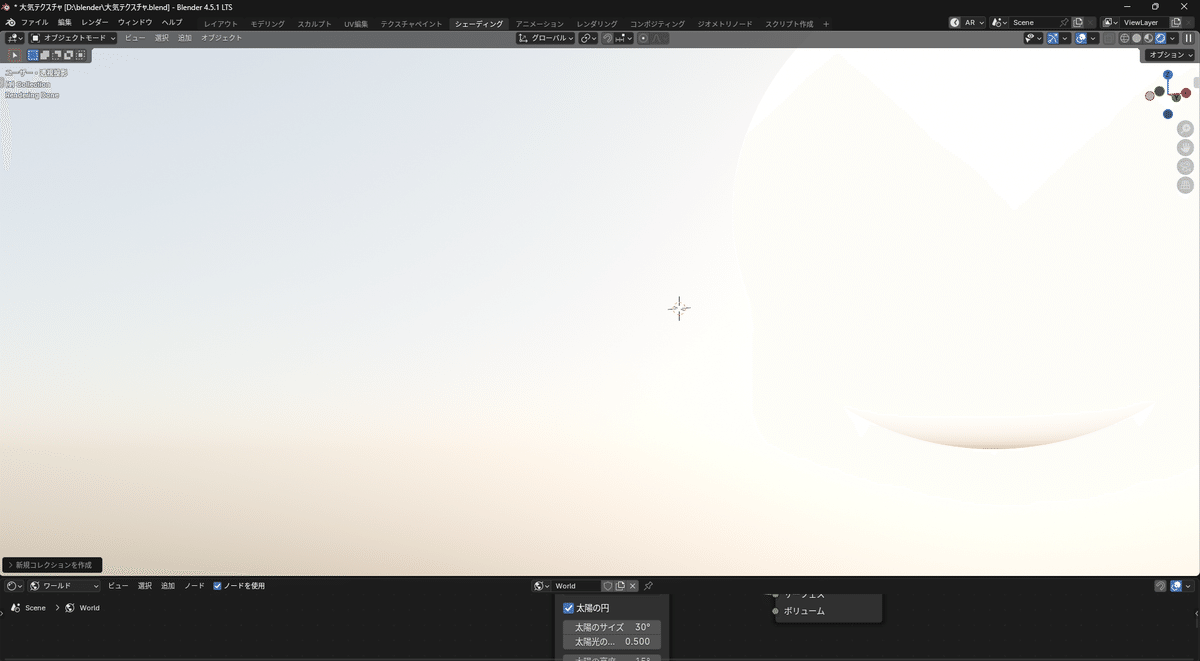Click the red X axis gizmo handle
Screen dimensions: 1200x661
(1185, 93)
